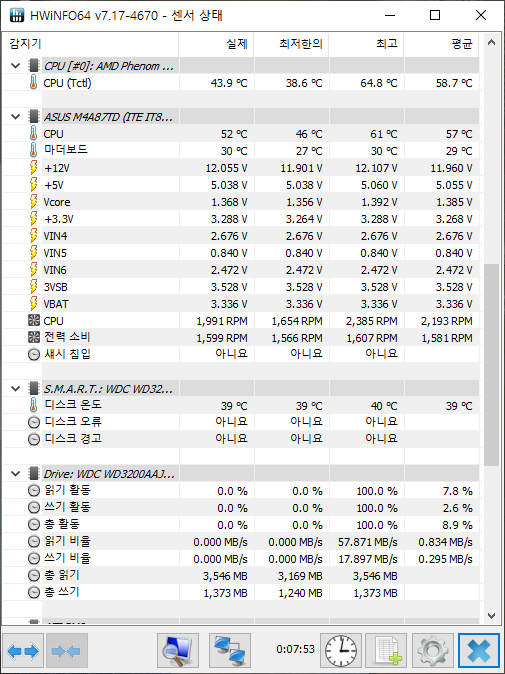The image size is (505, 674).
Task: Click the 디스크 오류 status icon
Action: [34, 423]
